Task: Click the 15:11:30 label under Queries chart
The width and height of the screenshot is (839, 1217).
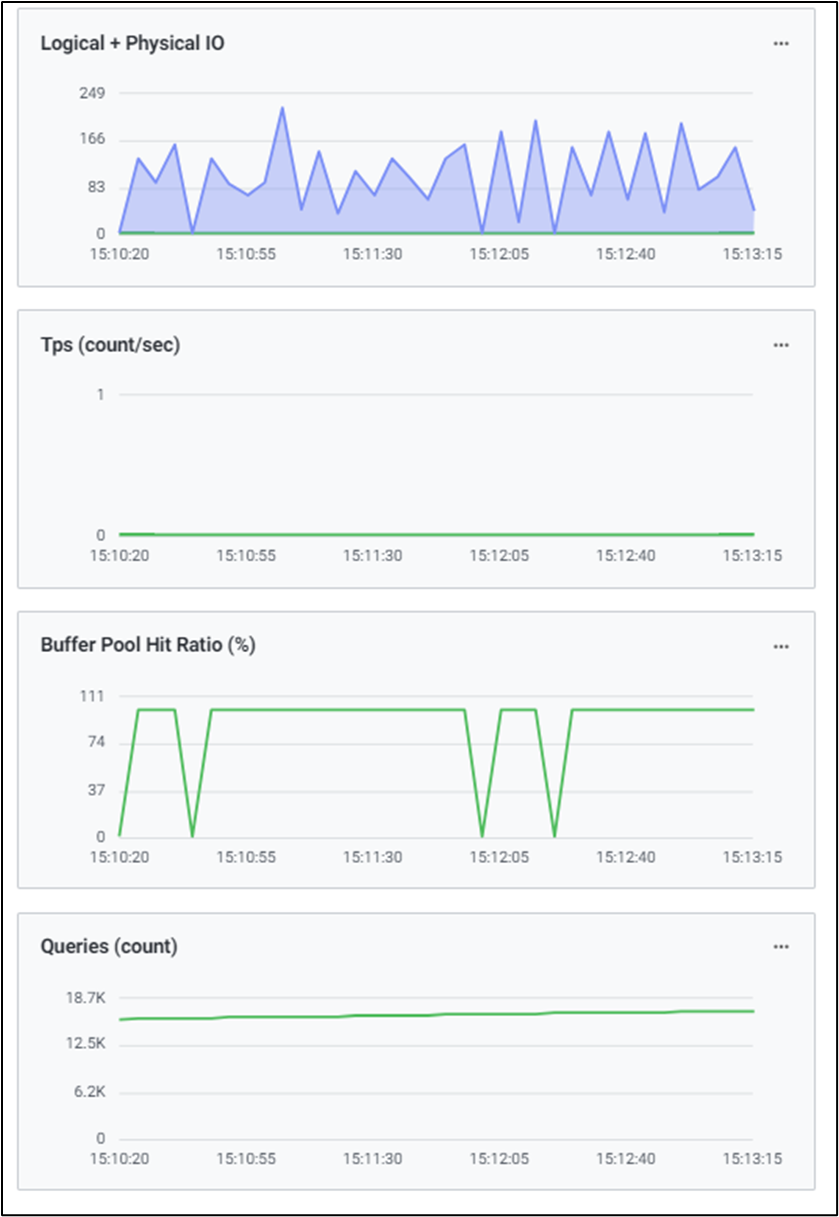Action: pos(373,1158)
